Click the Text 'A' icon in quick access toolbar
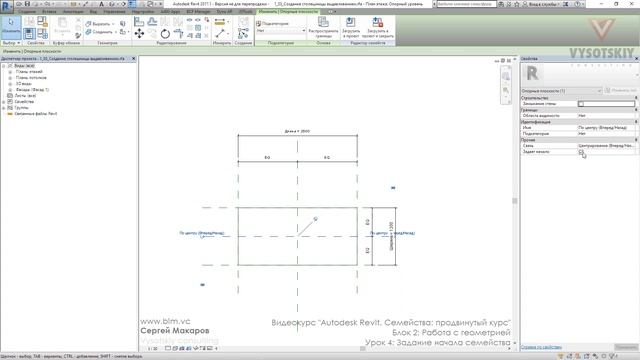The height and width of the screenshot is (360, 640). 101,4
